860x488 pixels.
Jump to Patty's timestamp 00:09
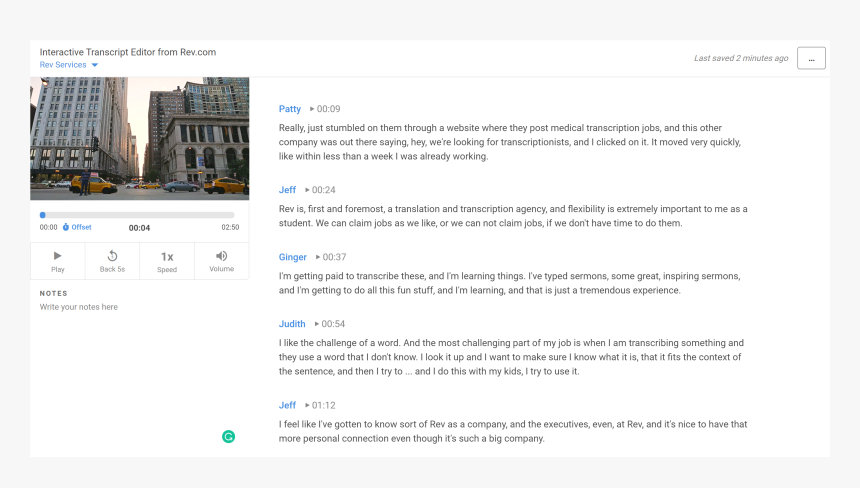click(x=325, y=109)
